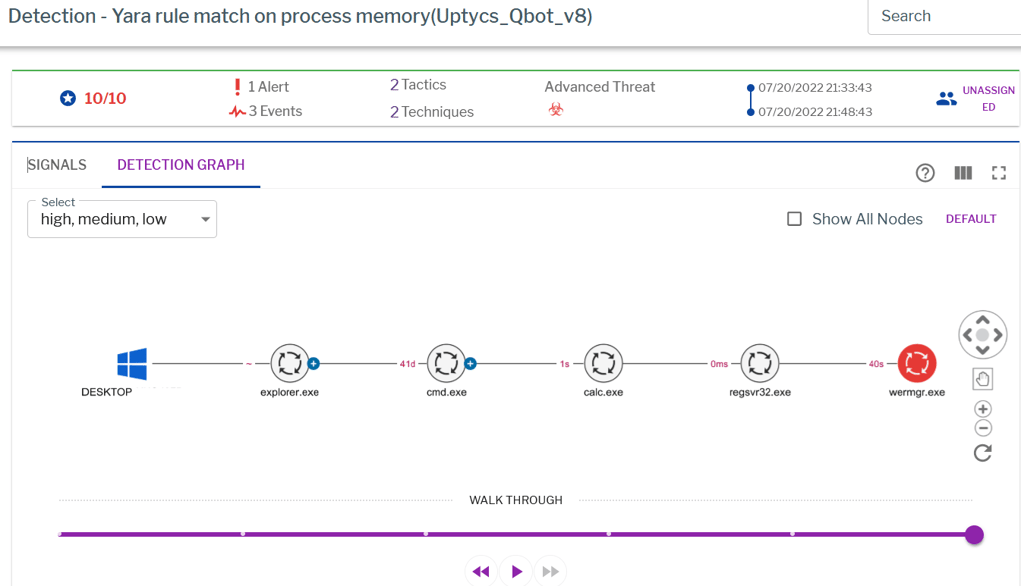Click the pan control center dot
This screenshot has height=586, width=1021.
tap(983, 335)
